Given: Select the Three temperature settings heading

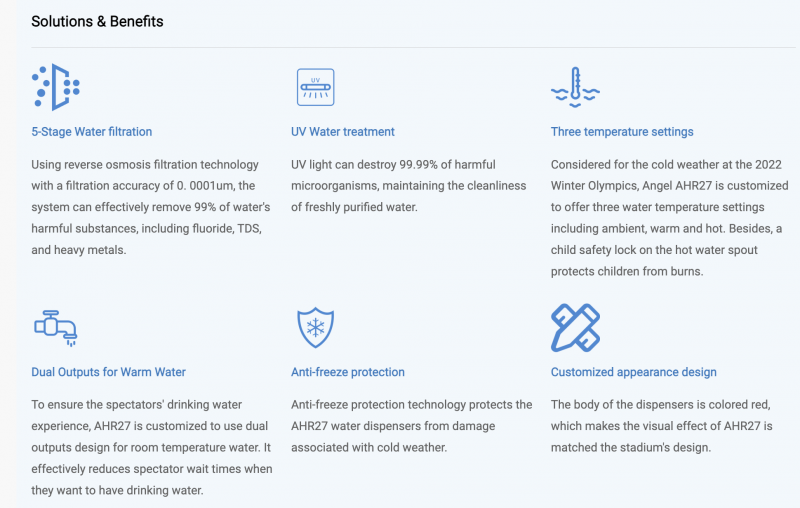Looking at the screenshot, I should pos(622,132).
